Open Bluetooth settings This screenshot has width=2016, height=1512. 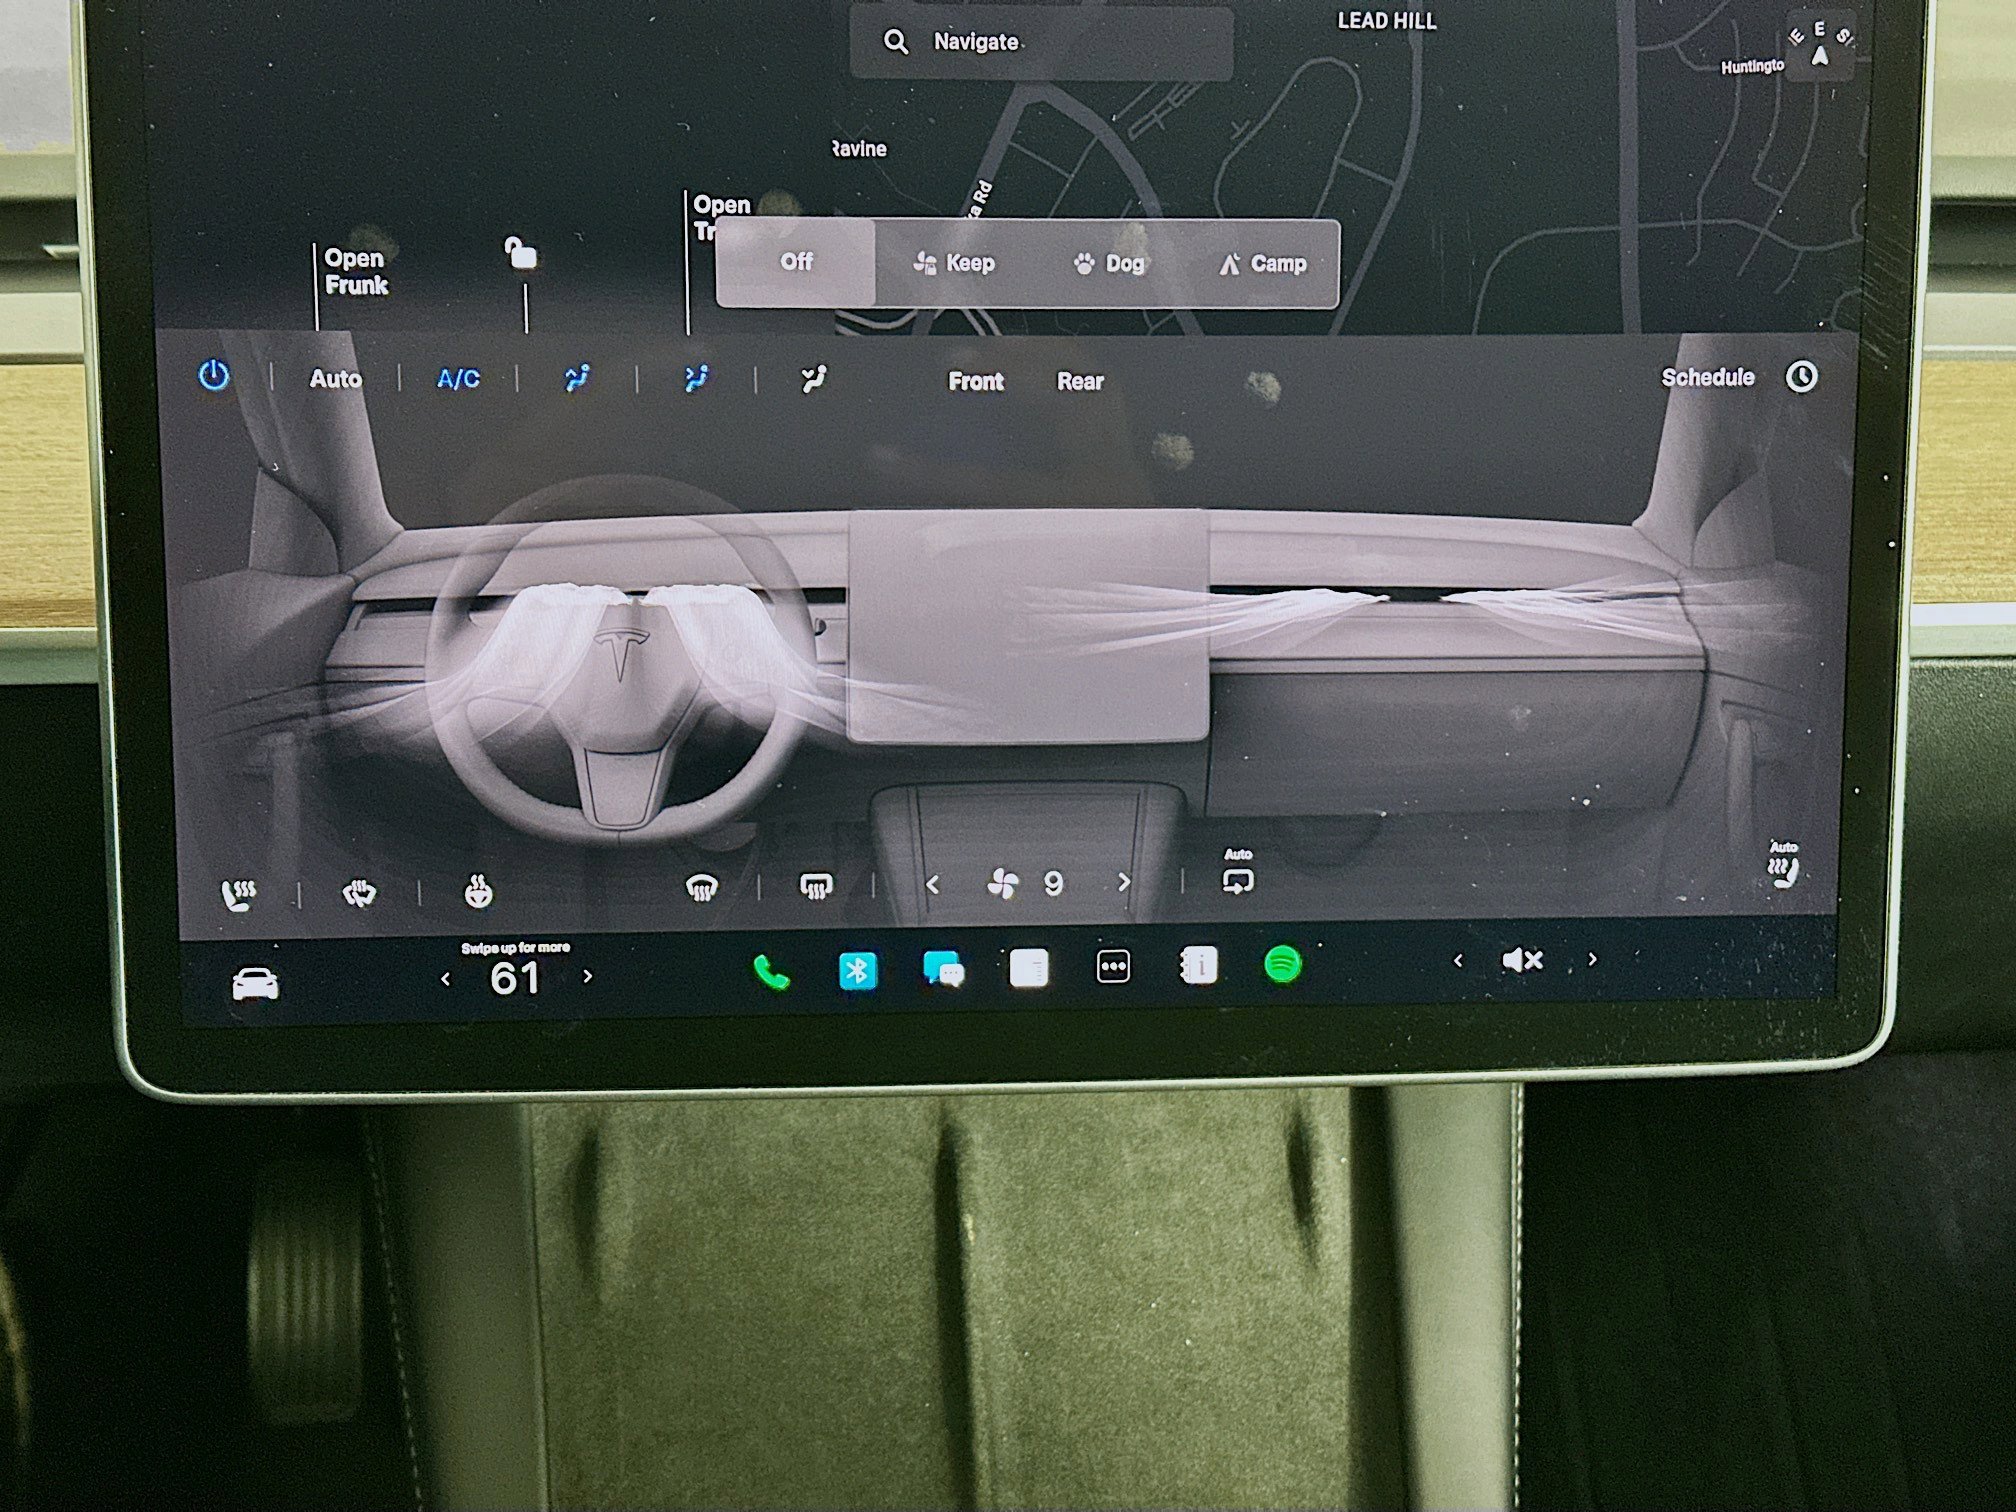click(x=858, y=967)
